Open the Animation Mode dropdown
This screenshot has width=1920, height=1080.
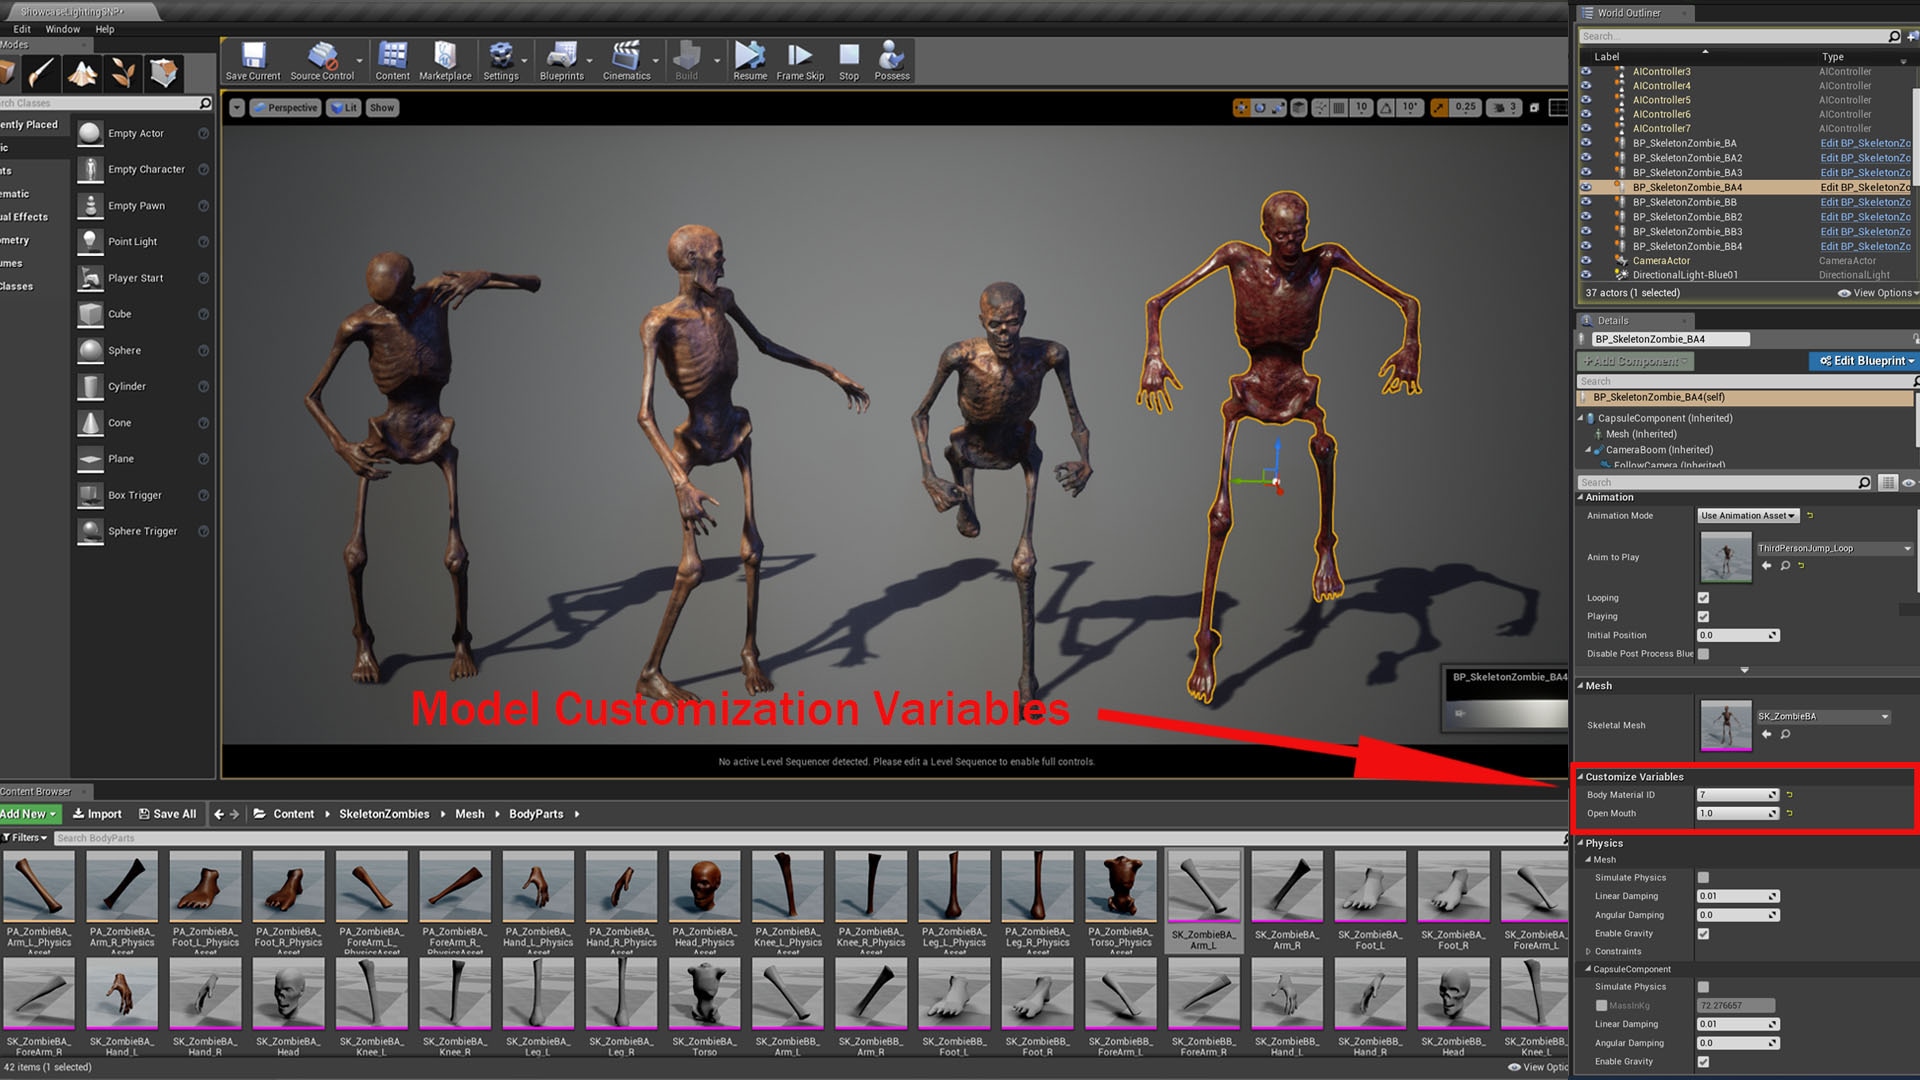pyautogui.click(x=1747, y=515)
